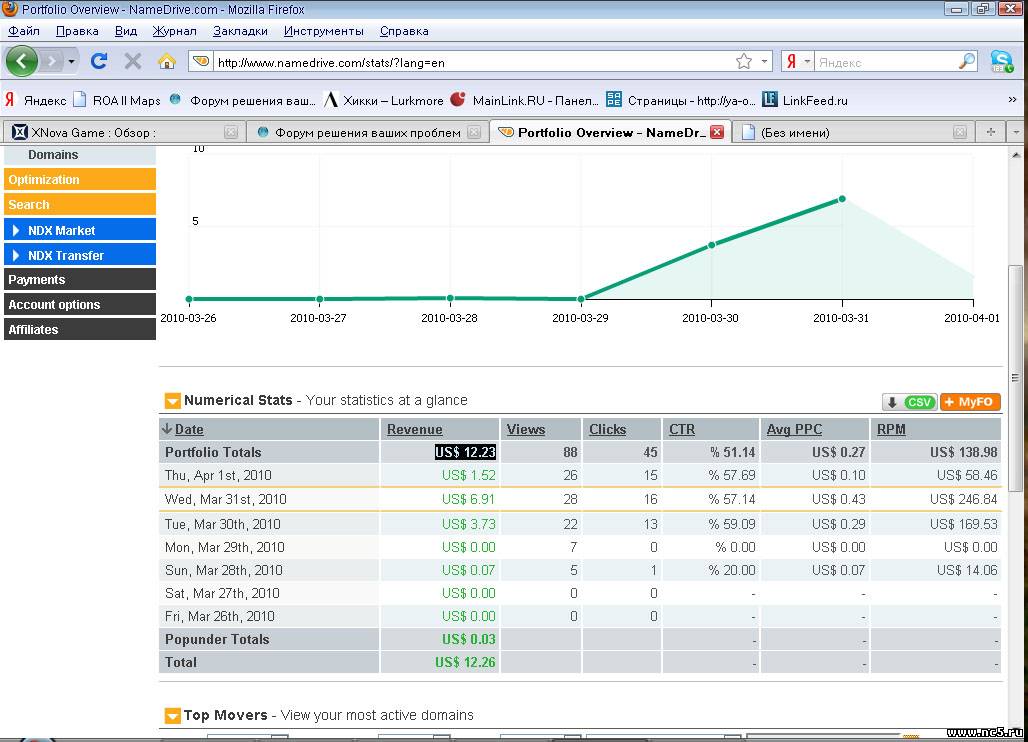The height and width of the screenshot is (742, 1028).
Task: Open the Payments sidebar link
Action: [x=37, y=280]
